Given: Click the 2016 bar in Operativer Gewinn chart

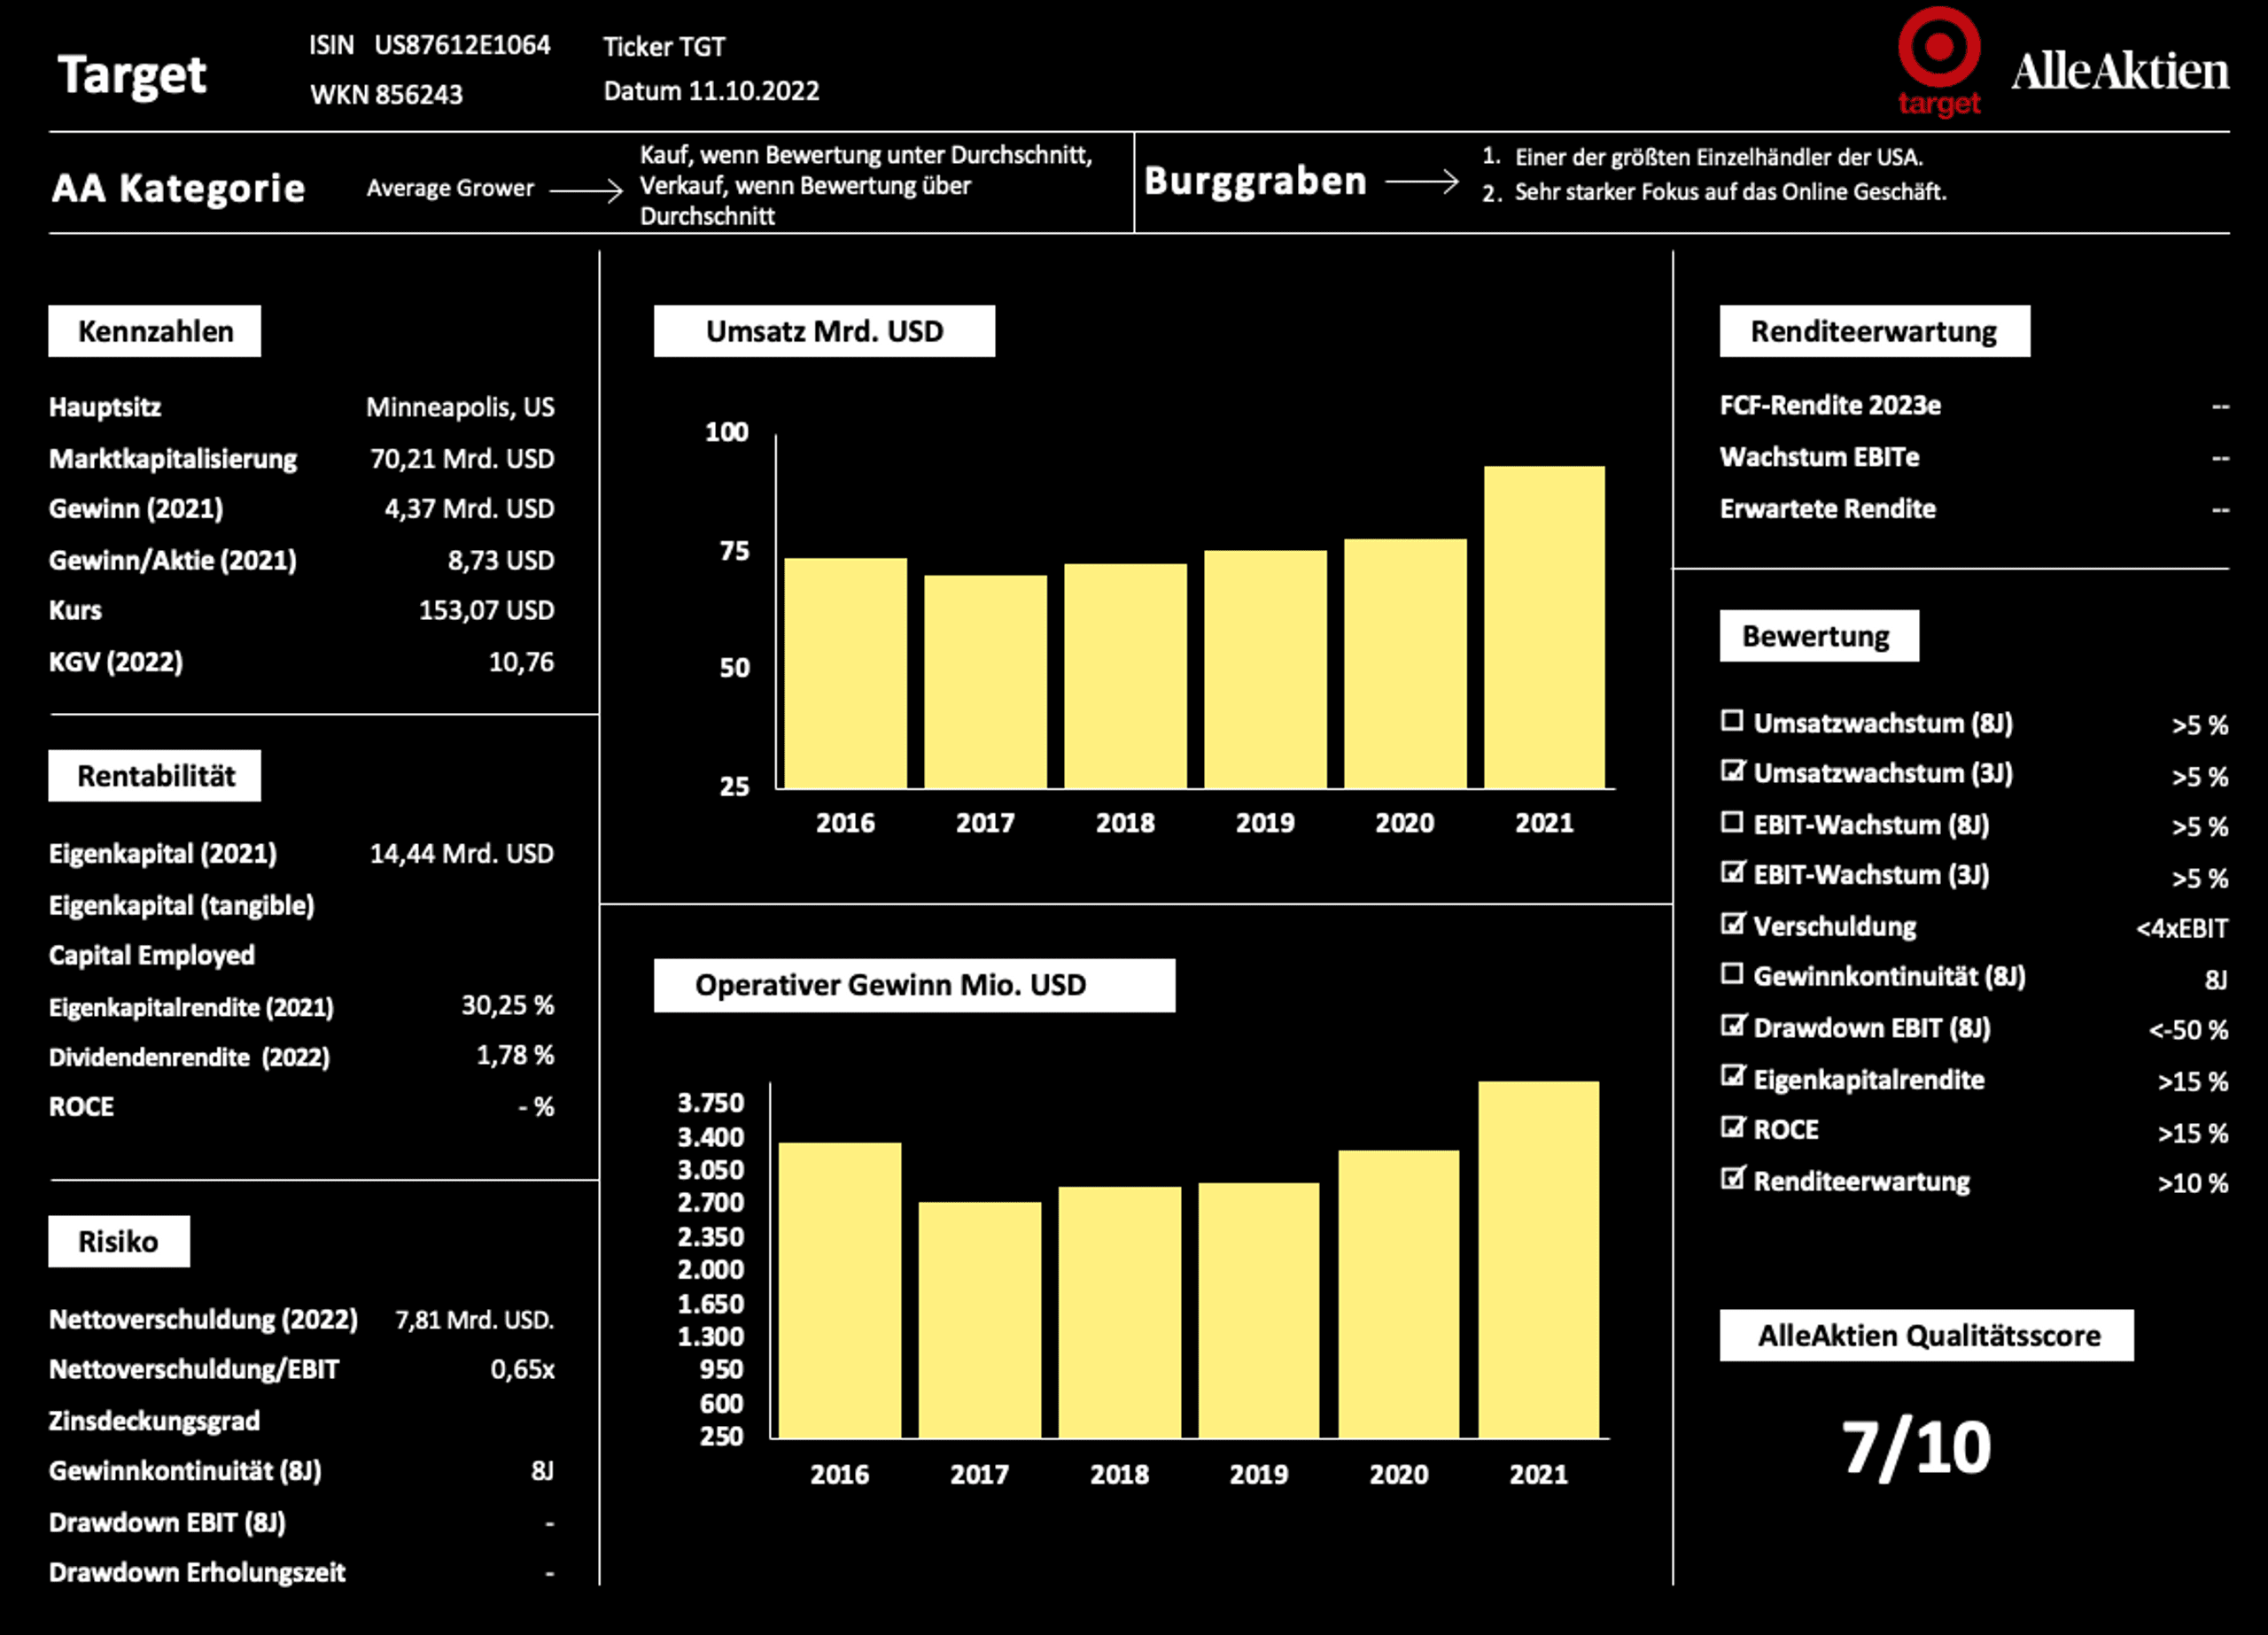Looking at the screenshot, I should (839, 1290).
